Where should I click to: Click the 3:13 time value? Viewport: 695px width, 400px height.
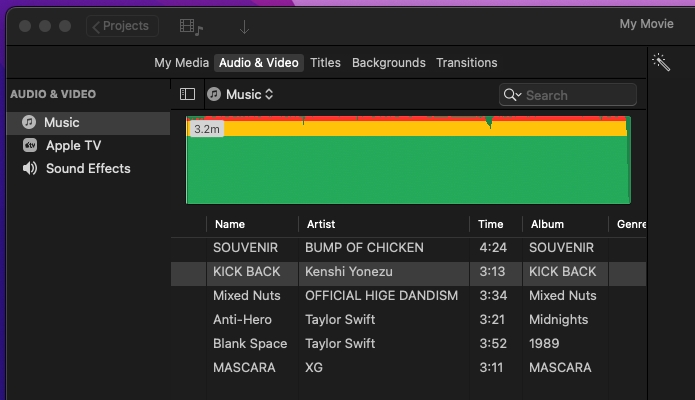492,271
